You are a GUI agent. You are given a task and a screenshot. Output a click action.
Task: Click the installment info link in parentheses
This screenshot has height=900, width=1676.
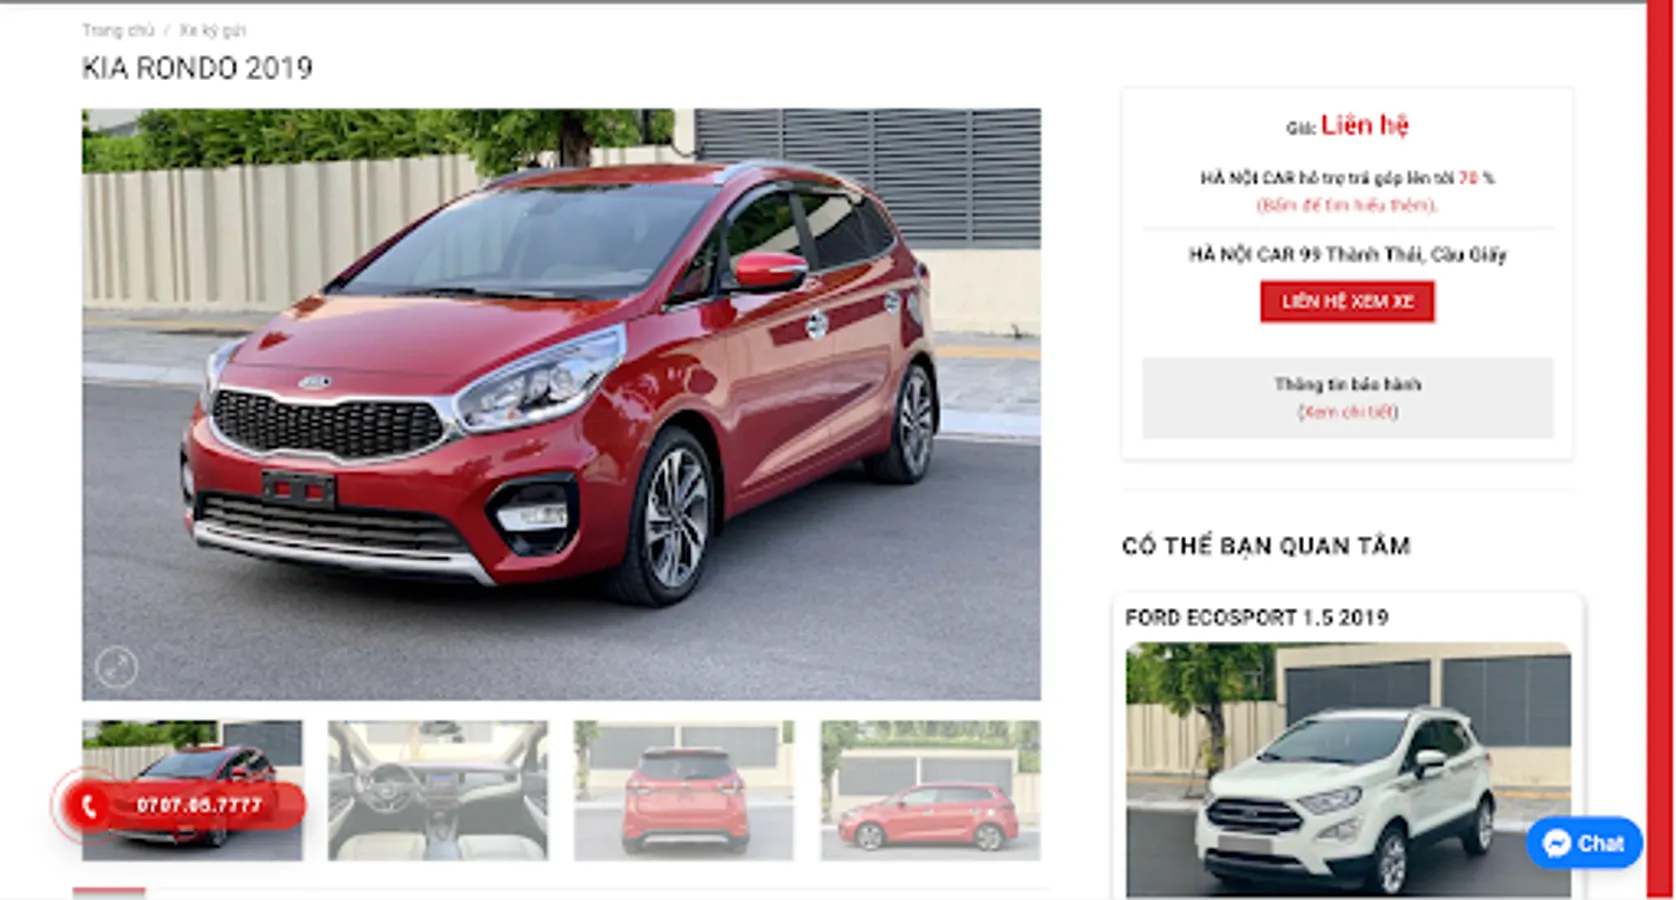(1347, 205)
